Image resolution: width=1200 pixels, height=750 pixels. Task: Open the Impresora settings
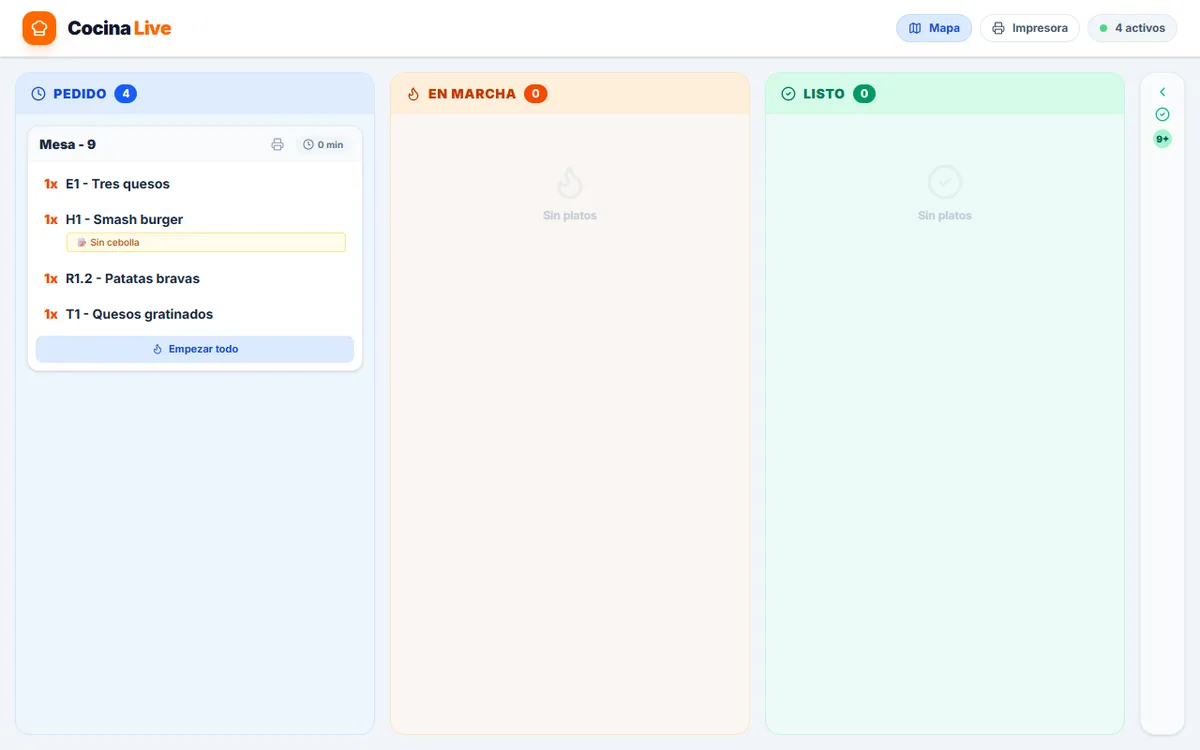(x=1030, y=28)
